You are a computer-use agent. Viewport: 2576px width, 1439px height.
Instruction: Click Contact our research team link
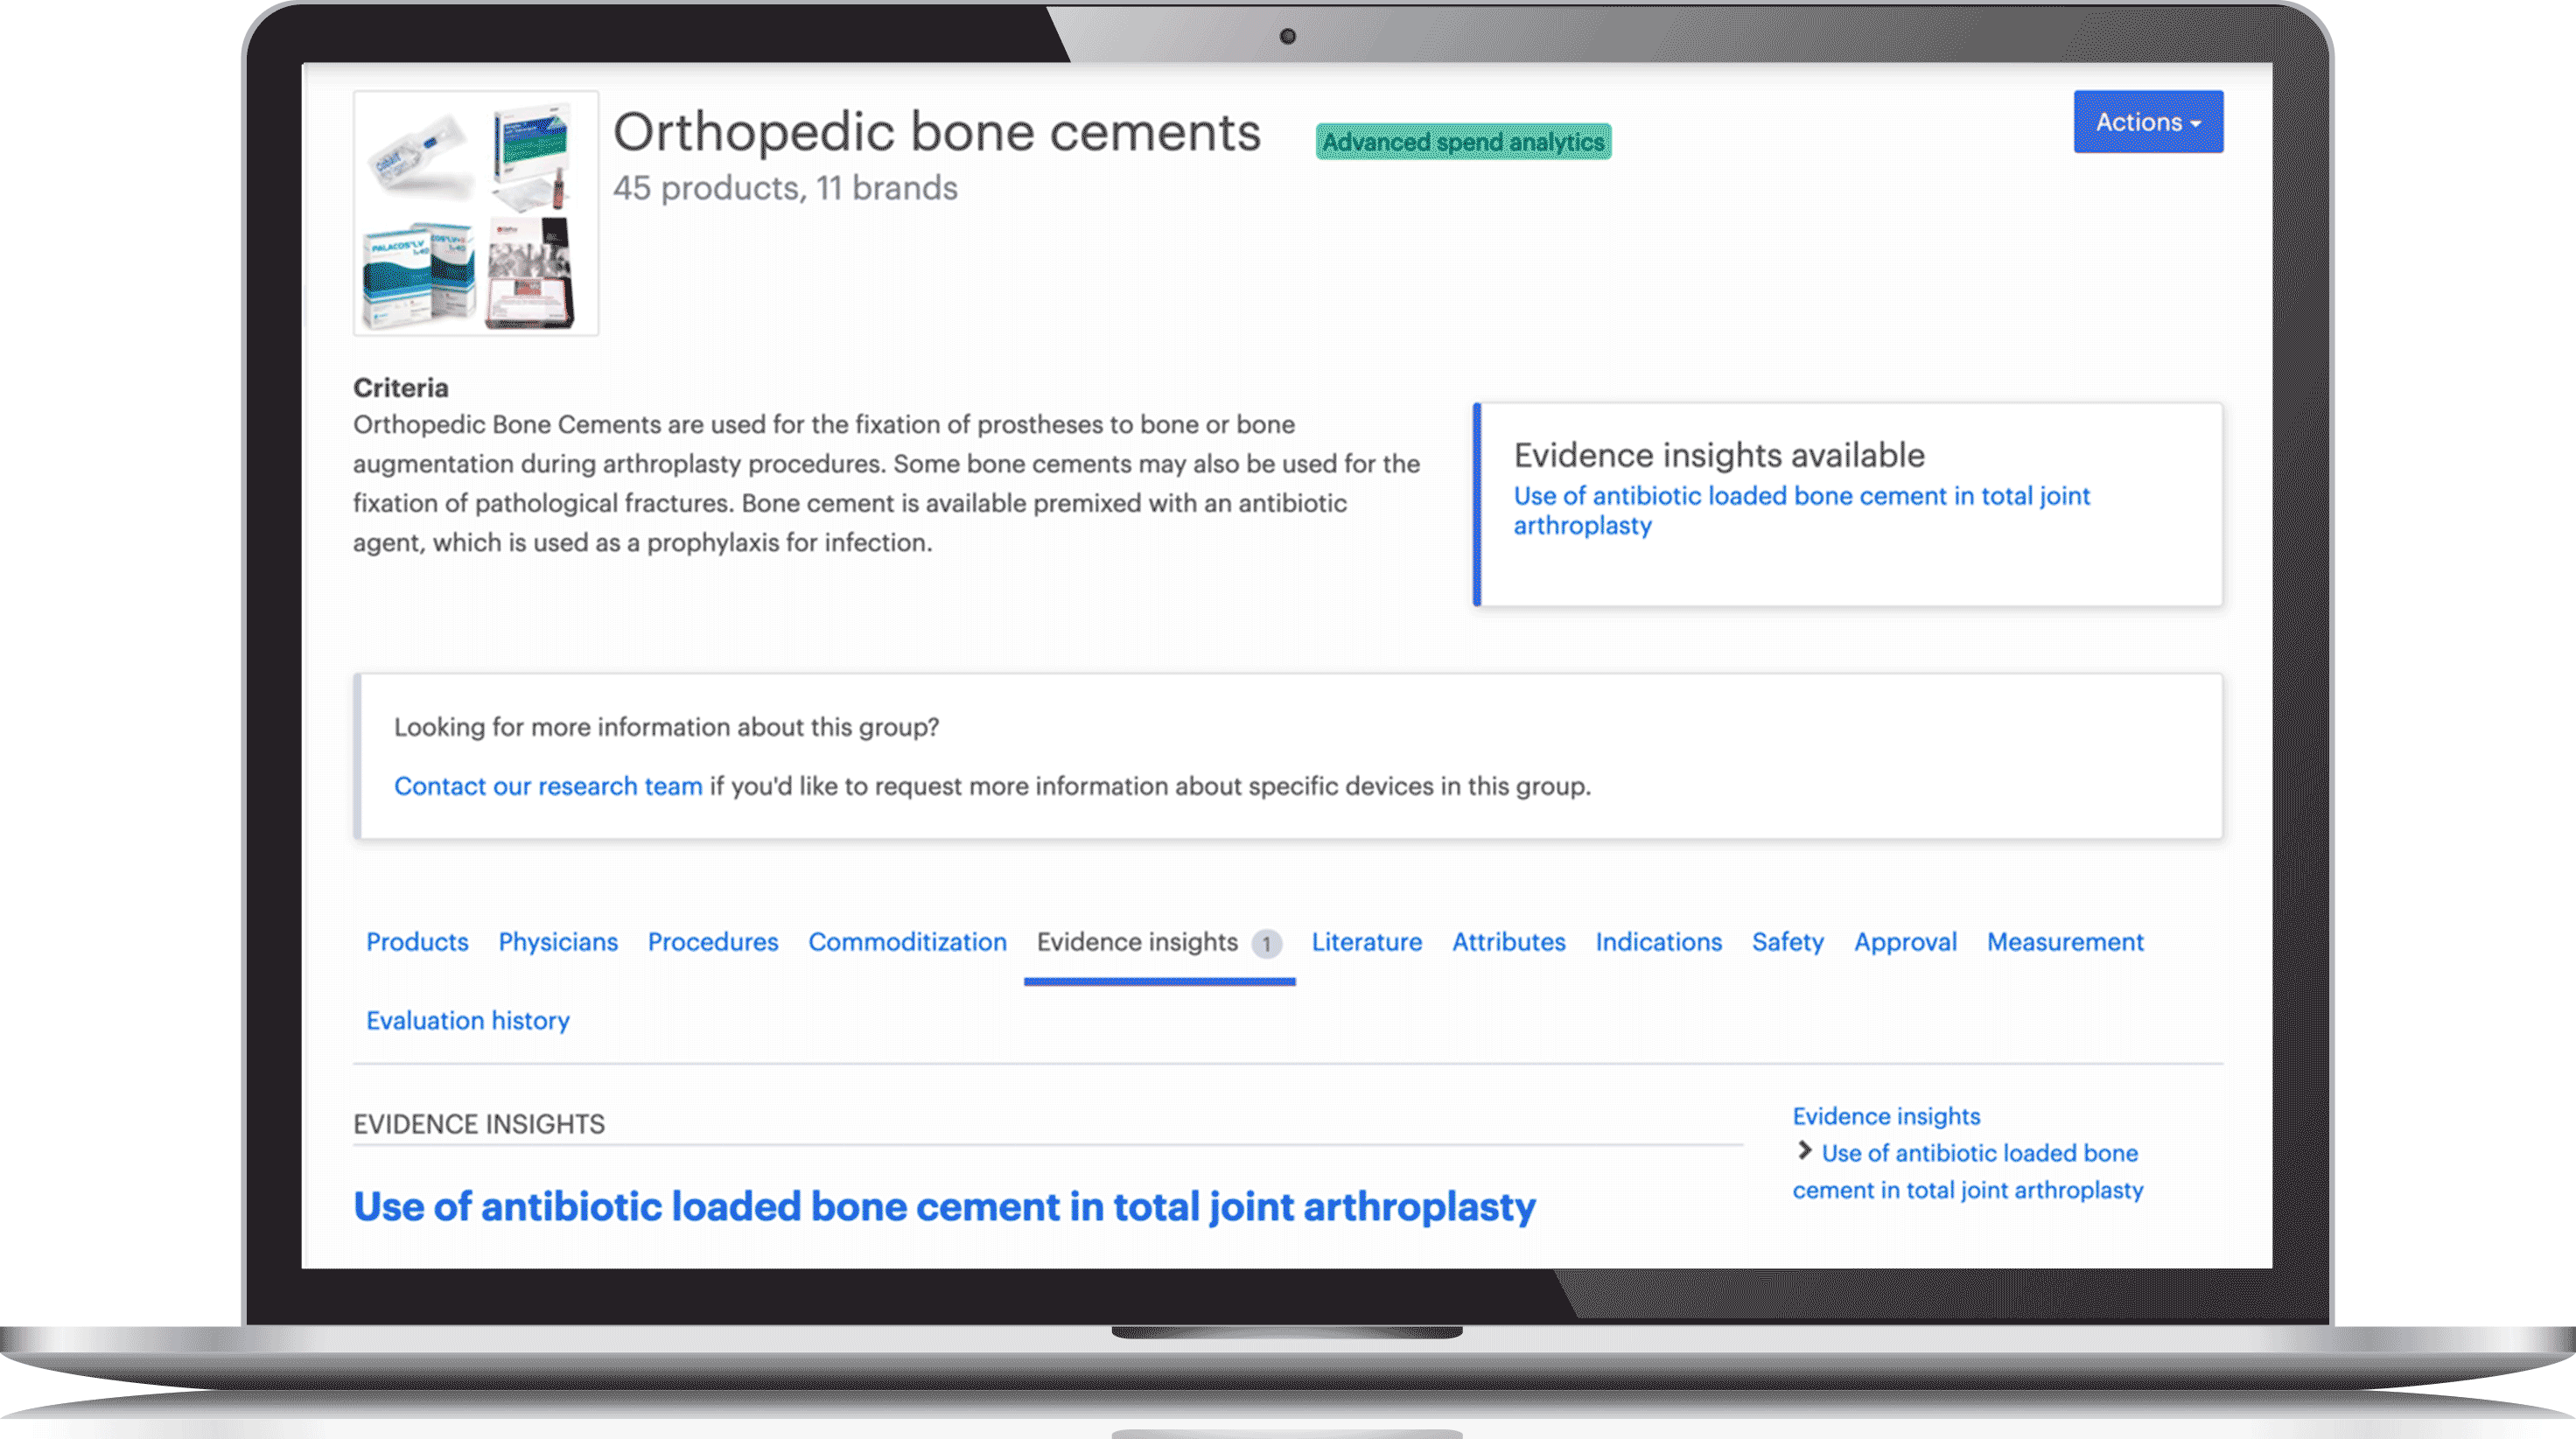point(549,786)
